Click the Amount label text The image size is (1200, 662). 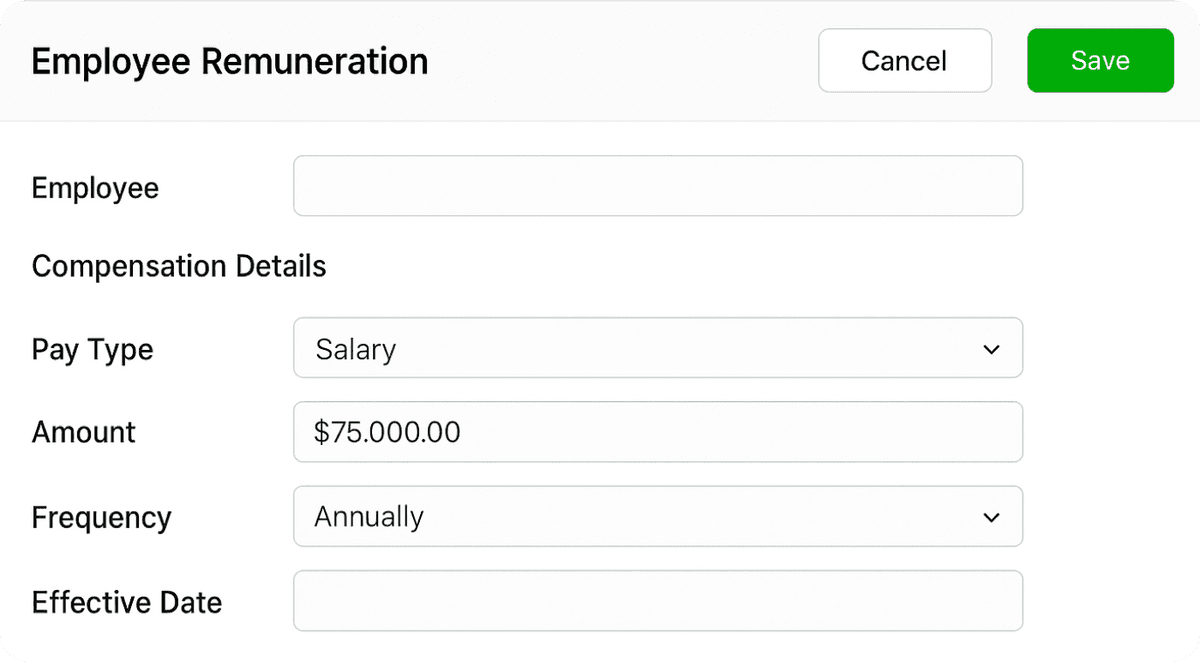coord(83,432)
